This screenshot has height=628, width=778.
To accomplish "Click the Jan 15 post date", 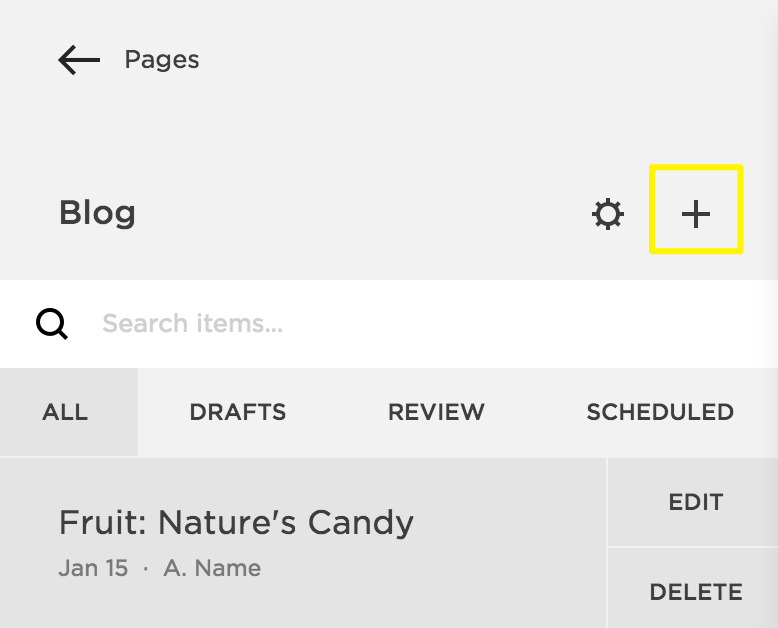I will pos(93,568).
